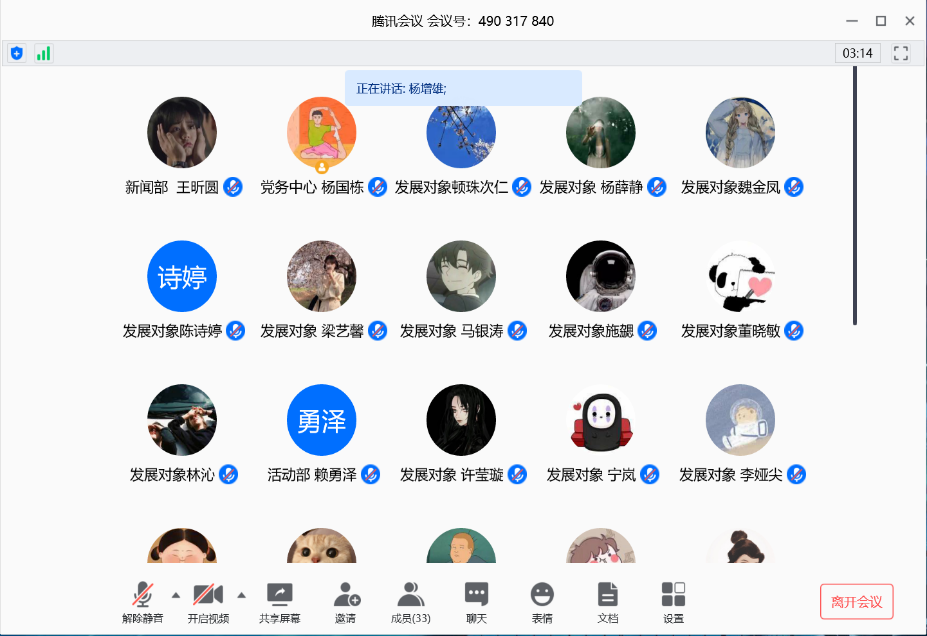
Task: Select 陈诗婷's blue 诗婷 avatar
Action: point(182,276)
